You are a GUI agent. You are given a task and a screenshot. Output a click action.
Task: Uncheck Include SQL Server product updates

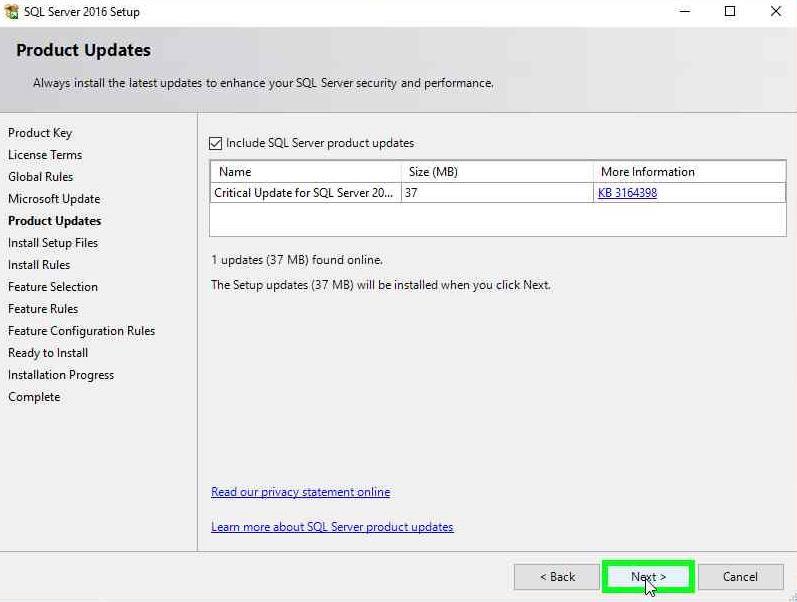coord(216,143)
